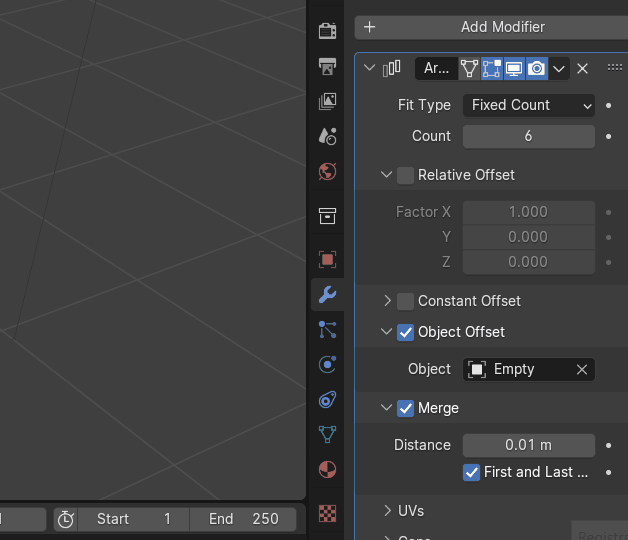Toggle modifier render camera visibility
The height and width of the screenshot is (540, 628).
pyautogui.click(x=537, y=69)
